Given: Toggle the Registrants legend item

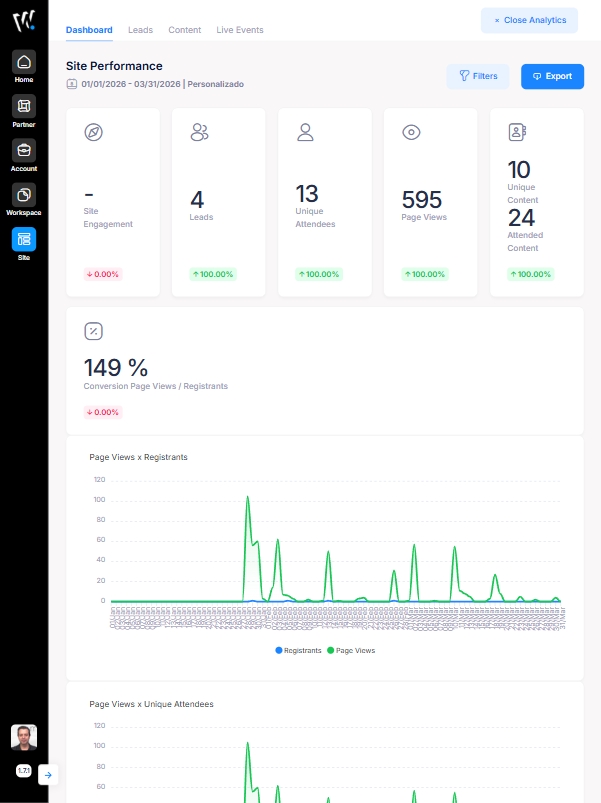Looking at the screenshot, I should point(298,650).
